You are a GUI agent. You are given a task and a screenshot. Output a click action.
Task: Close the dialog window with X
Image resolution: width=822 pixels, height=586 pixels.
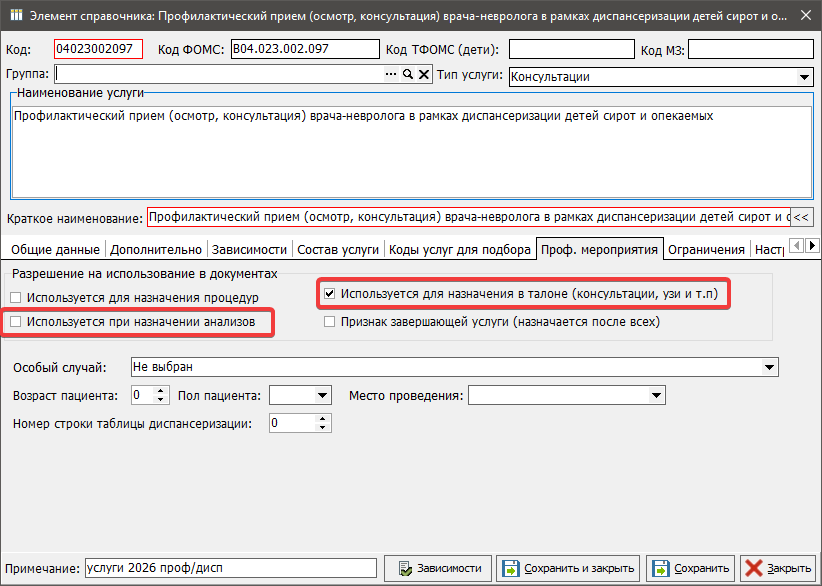pyautogui.click(x=806, y=16)
